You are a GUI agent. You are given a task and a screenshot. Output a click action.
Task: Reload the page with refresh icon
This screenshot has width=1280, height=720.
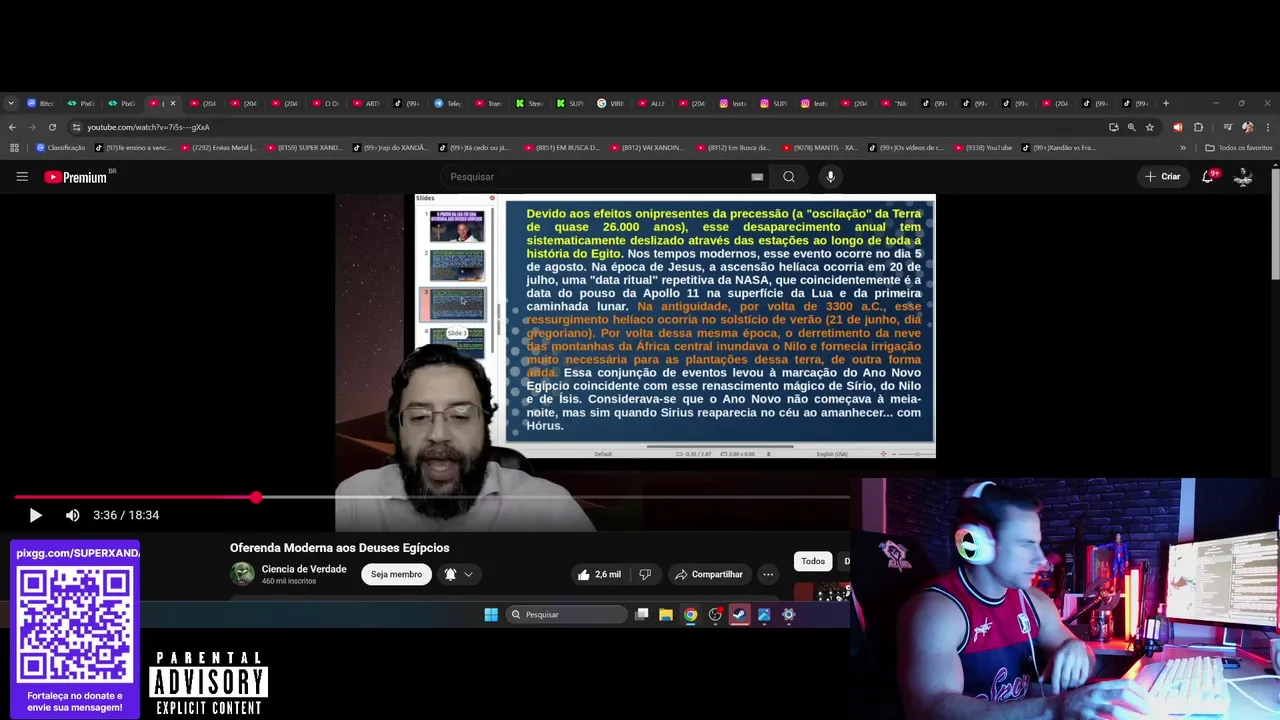click(52, 127)
